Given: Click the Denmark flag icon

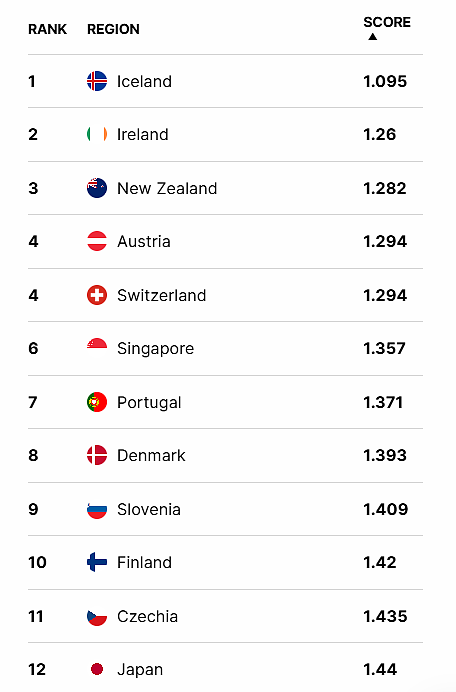Looking at the screenshot, I should [97, 455].
